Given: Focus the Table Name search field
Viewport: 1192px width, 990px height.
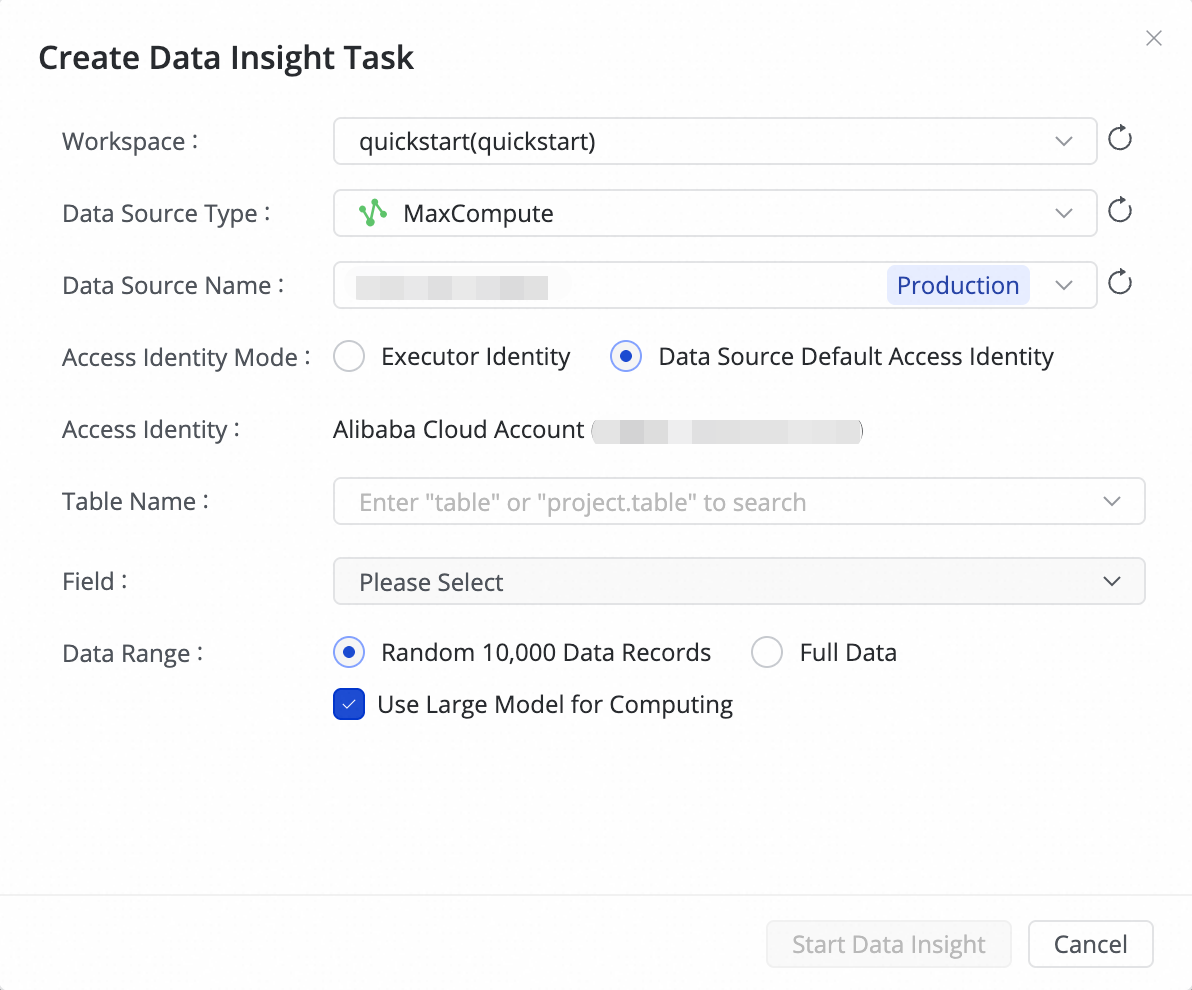Looking at the screenshot, I should tap(700, 502).
